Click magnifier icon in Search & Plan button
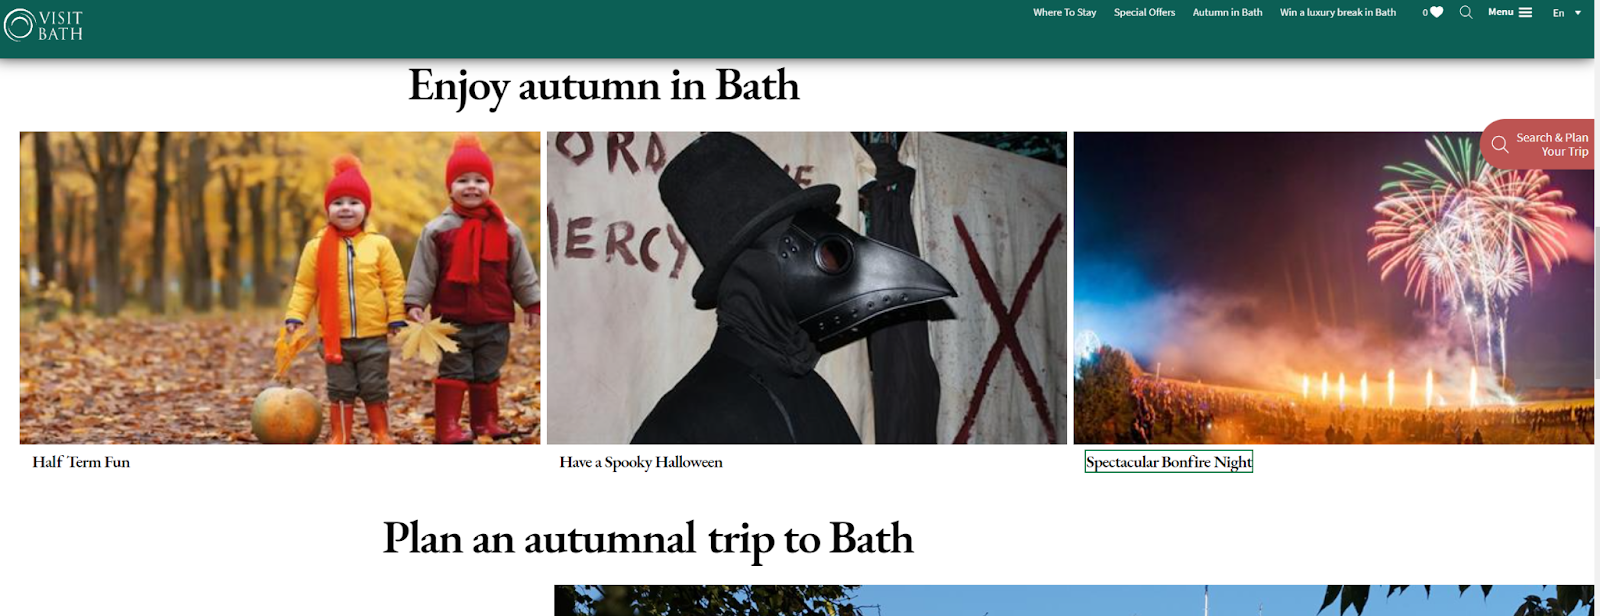The height and width of the screenshot is (616, 1600). pos(1500,144)
